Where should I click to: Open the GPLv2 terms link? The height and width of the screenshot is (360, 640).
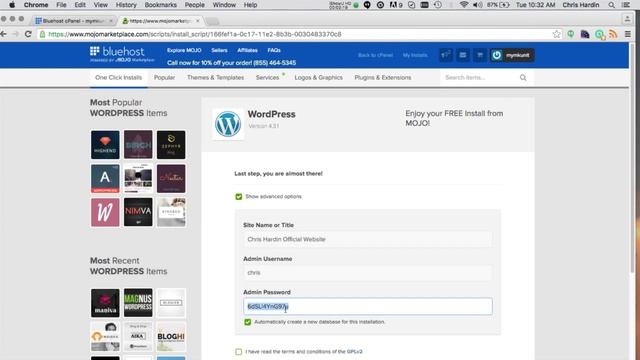[354, 351]
